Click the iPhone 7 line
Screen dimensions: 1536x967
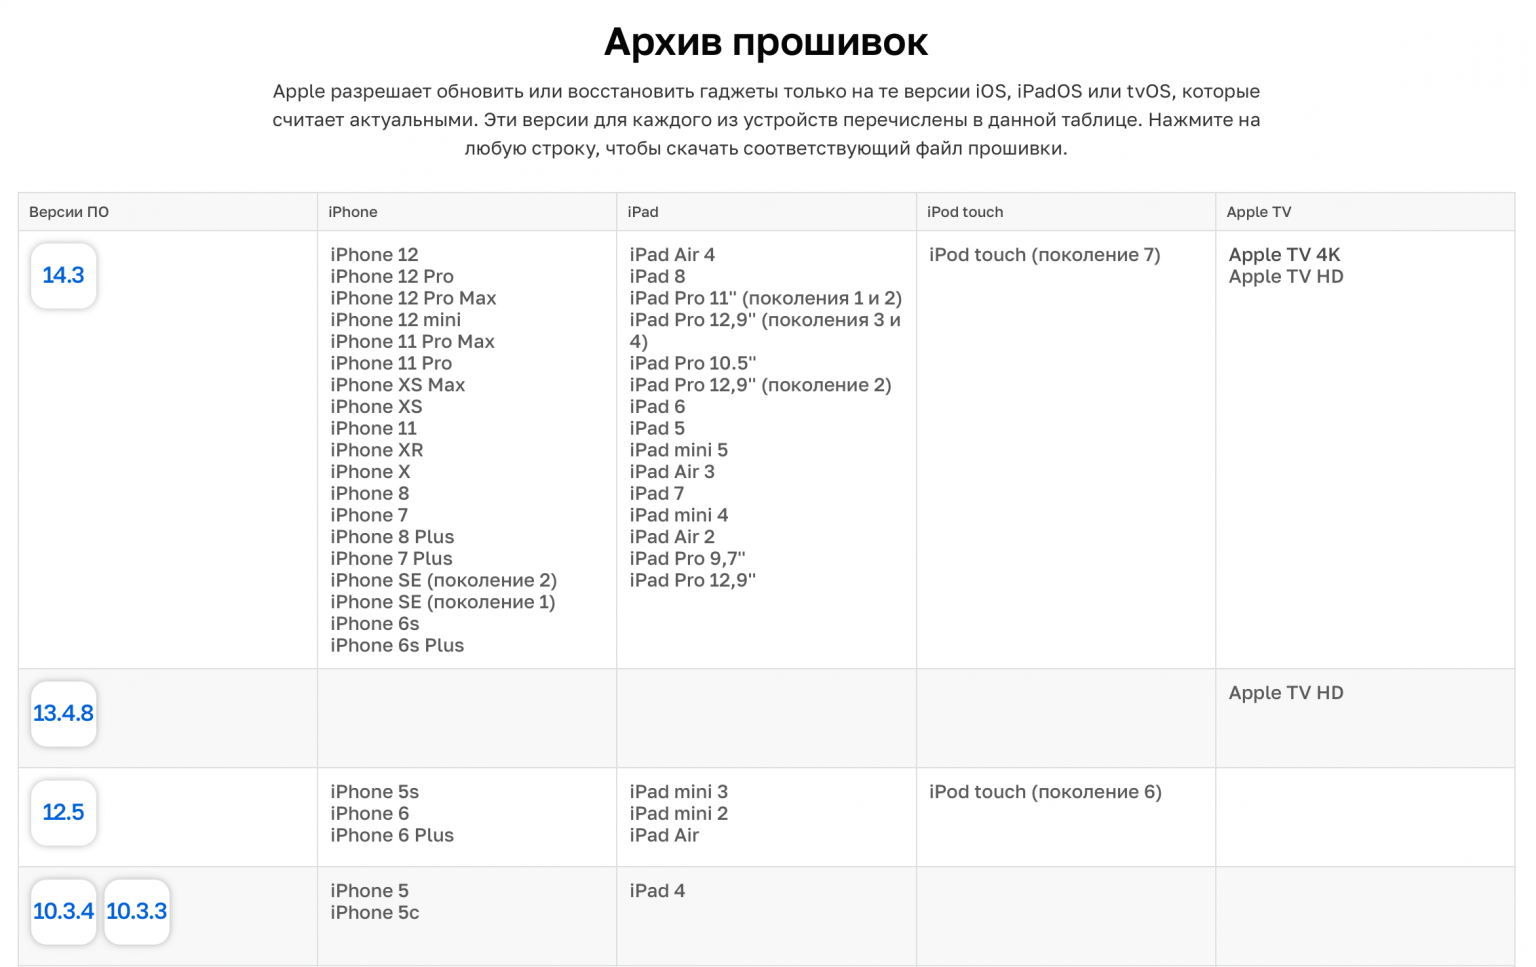click(369, 515)
